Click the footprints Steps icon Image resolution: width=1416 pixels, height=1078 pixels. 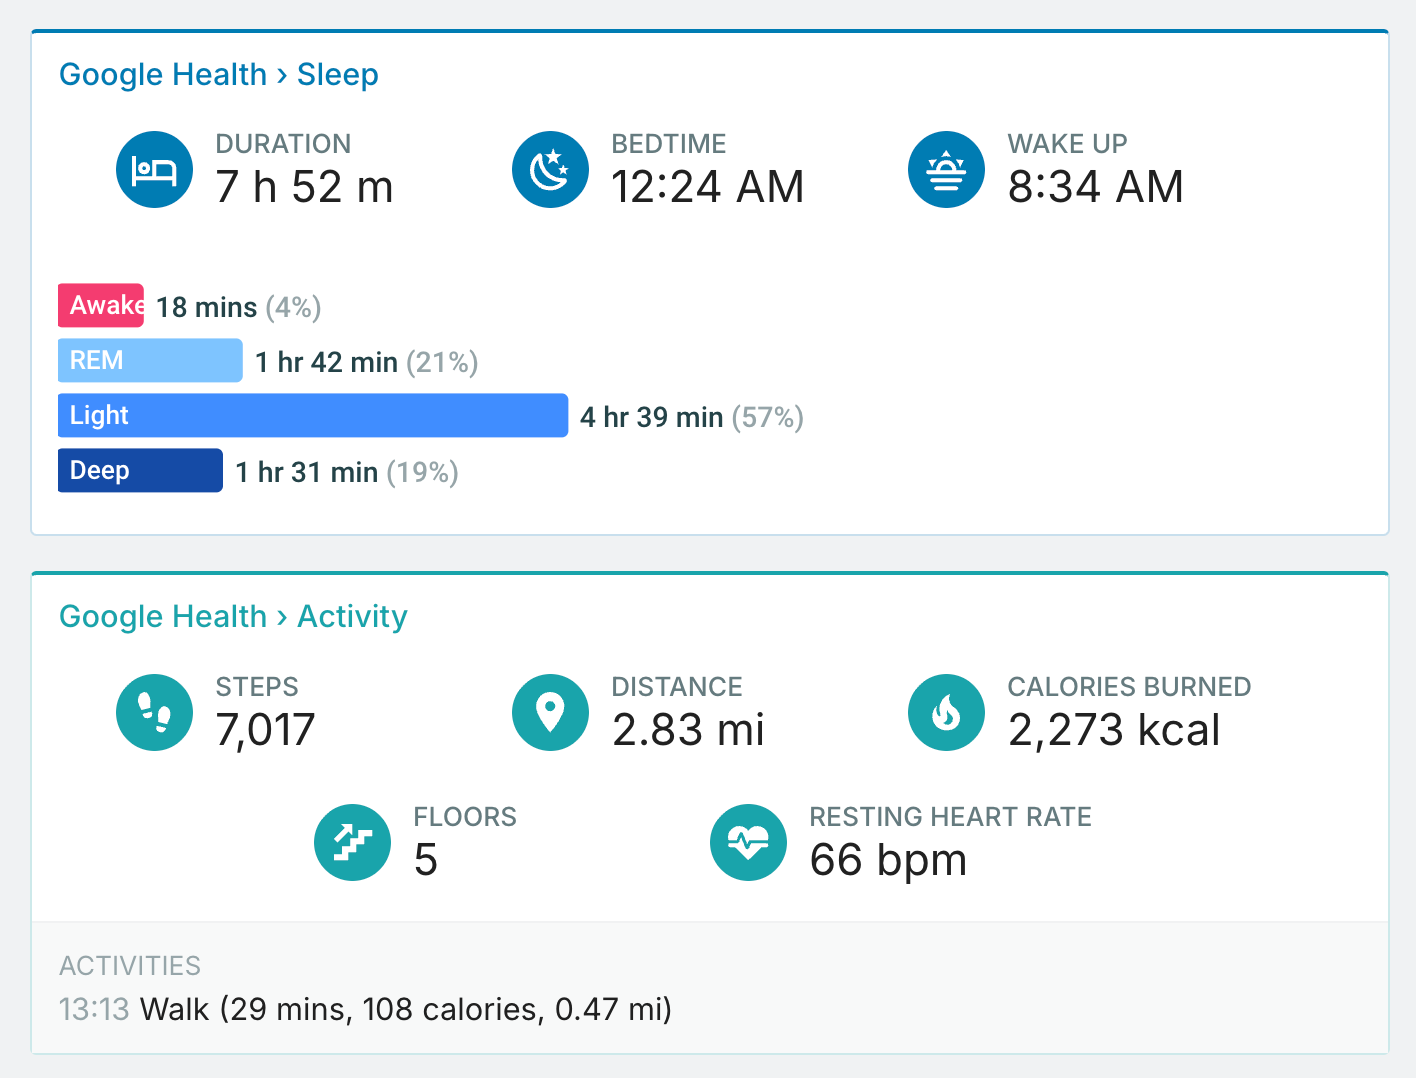tap(154, 712)
